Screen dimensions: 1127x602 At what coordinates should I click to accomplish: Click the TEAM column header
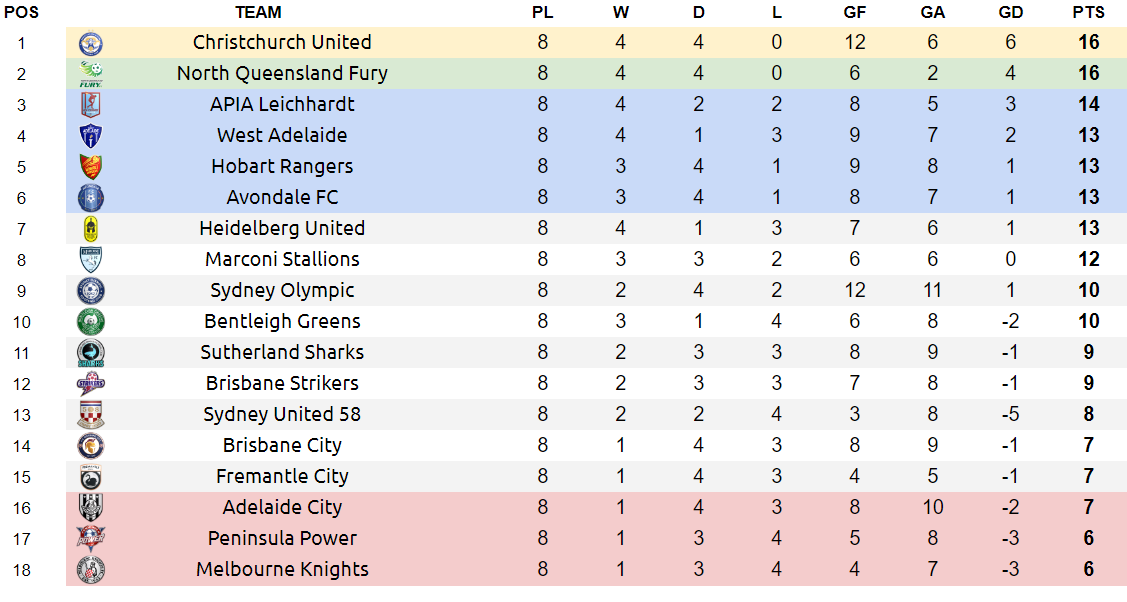258,12
